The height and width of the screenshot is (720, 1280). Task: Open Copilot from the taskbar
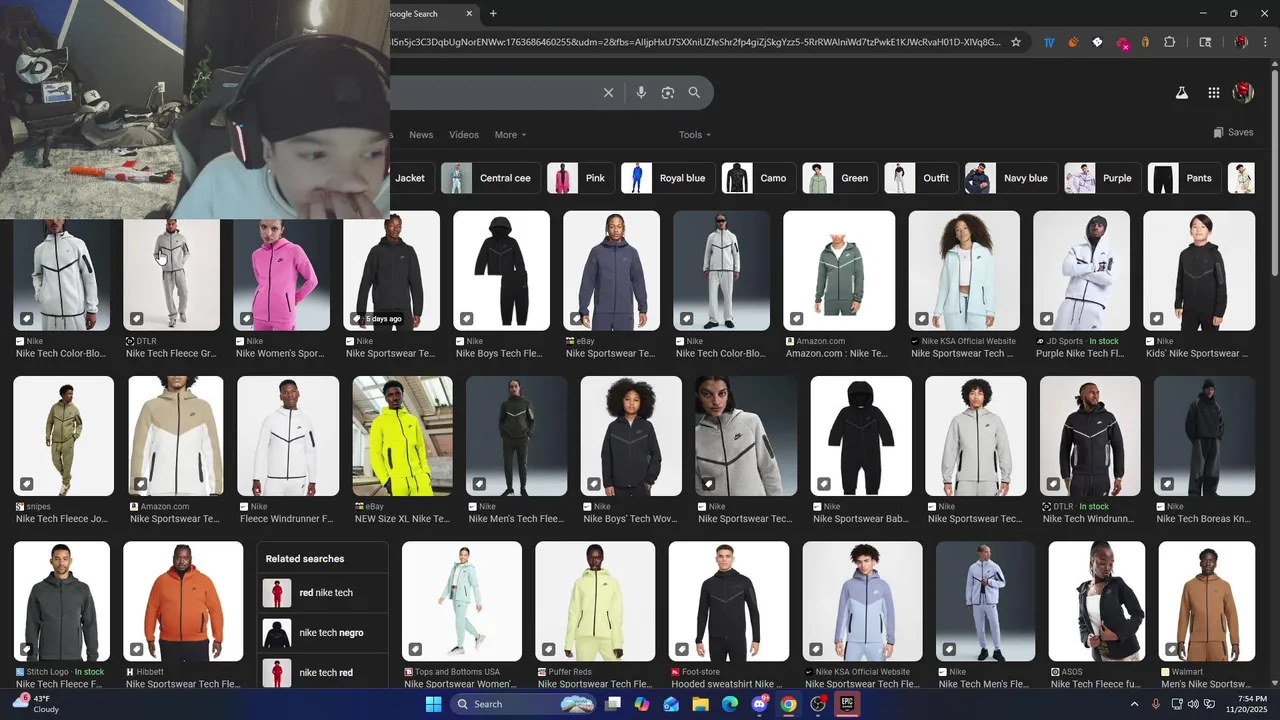pos(641,704)
